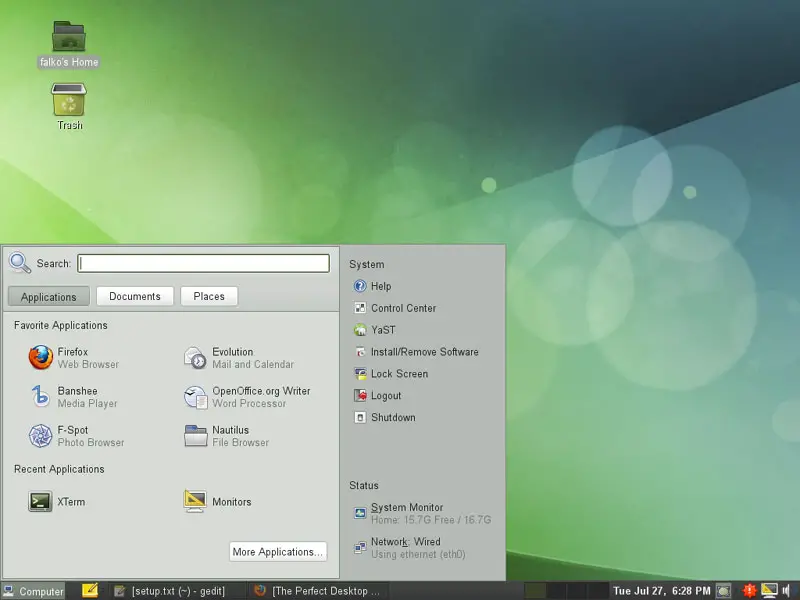Viewport: 800px width, 600px height.
Task: Open System Monitor under Status
Action: point(422,513)
